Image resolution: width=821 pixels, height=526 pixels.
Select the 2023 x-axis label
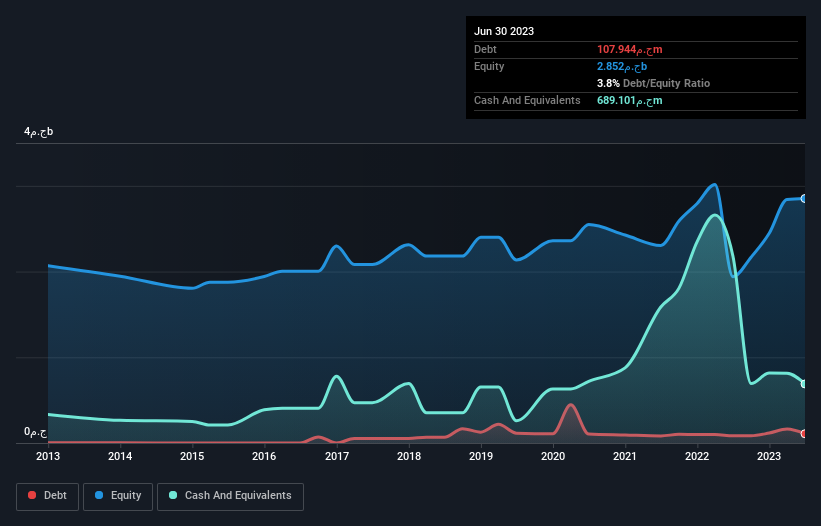[x=769, y=456]
